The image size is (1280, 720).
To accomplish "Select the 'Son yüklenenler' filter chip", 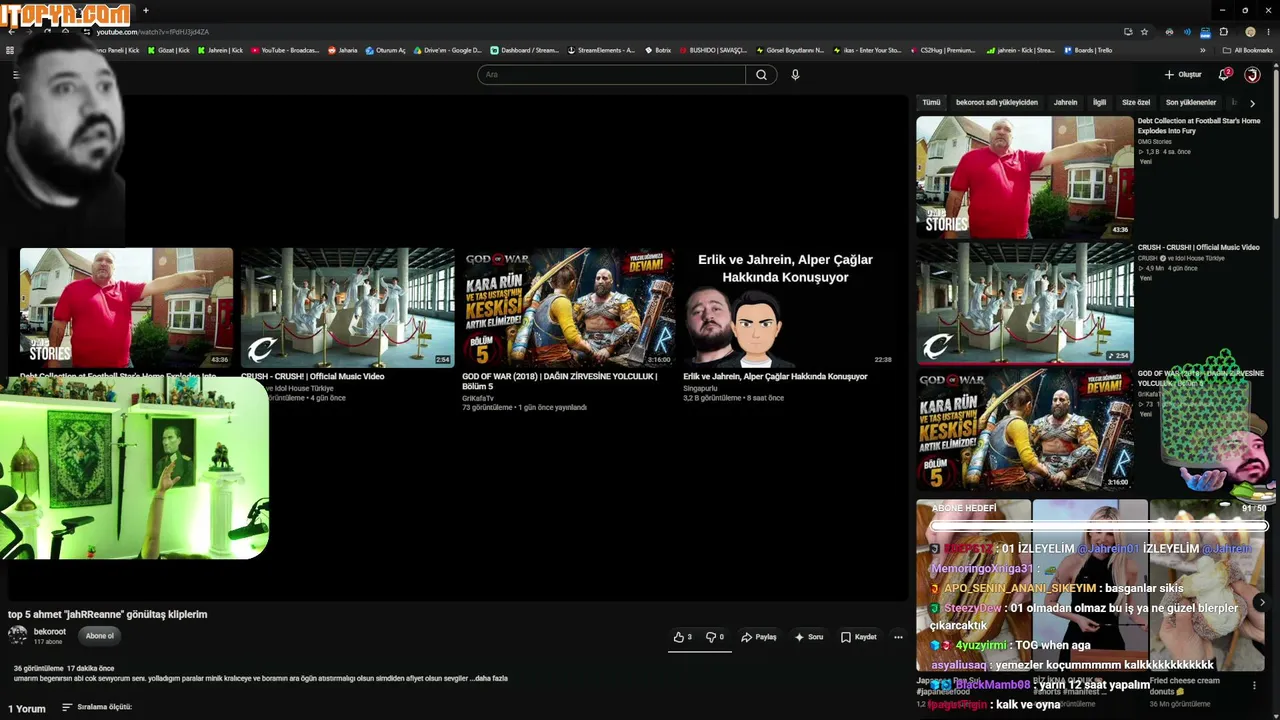I will (1191, 102).
